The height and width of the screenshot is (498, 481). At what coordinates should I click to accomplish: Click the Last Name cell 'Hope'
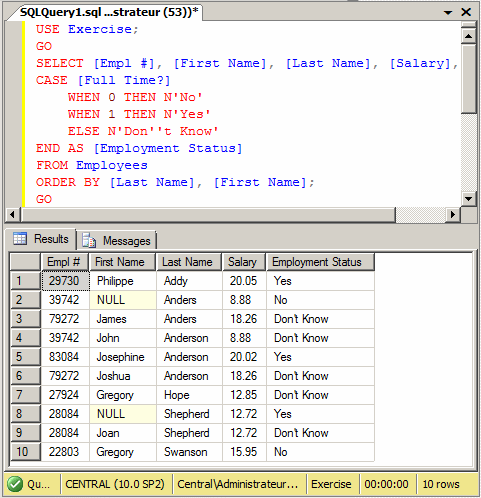coord(189,395)
